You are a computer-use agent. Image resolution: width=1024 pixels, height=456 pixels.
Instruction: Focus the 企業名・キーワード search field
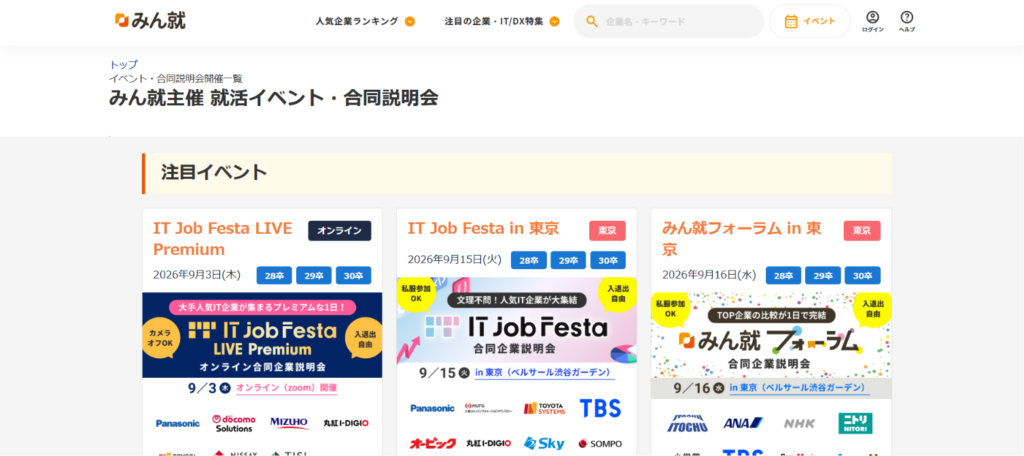pos(669,22)
